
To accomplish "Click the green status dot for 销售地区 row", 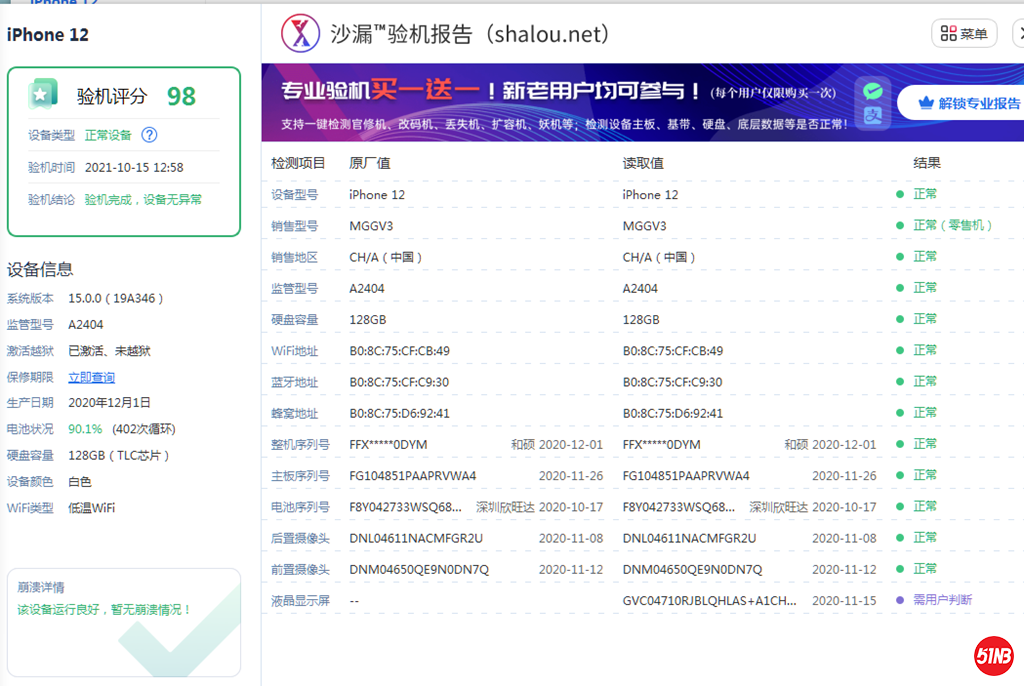I will (x=900, y=257).
